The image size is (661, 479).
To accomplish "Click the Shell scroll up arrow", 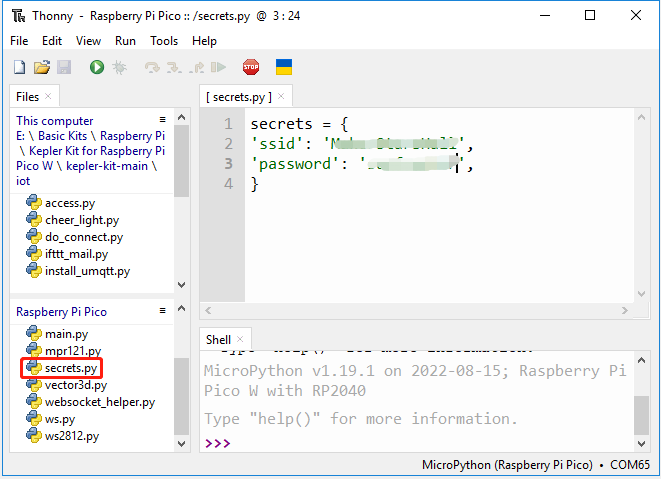I will pos(642,360).
